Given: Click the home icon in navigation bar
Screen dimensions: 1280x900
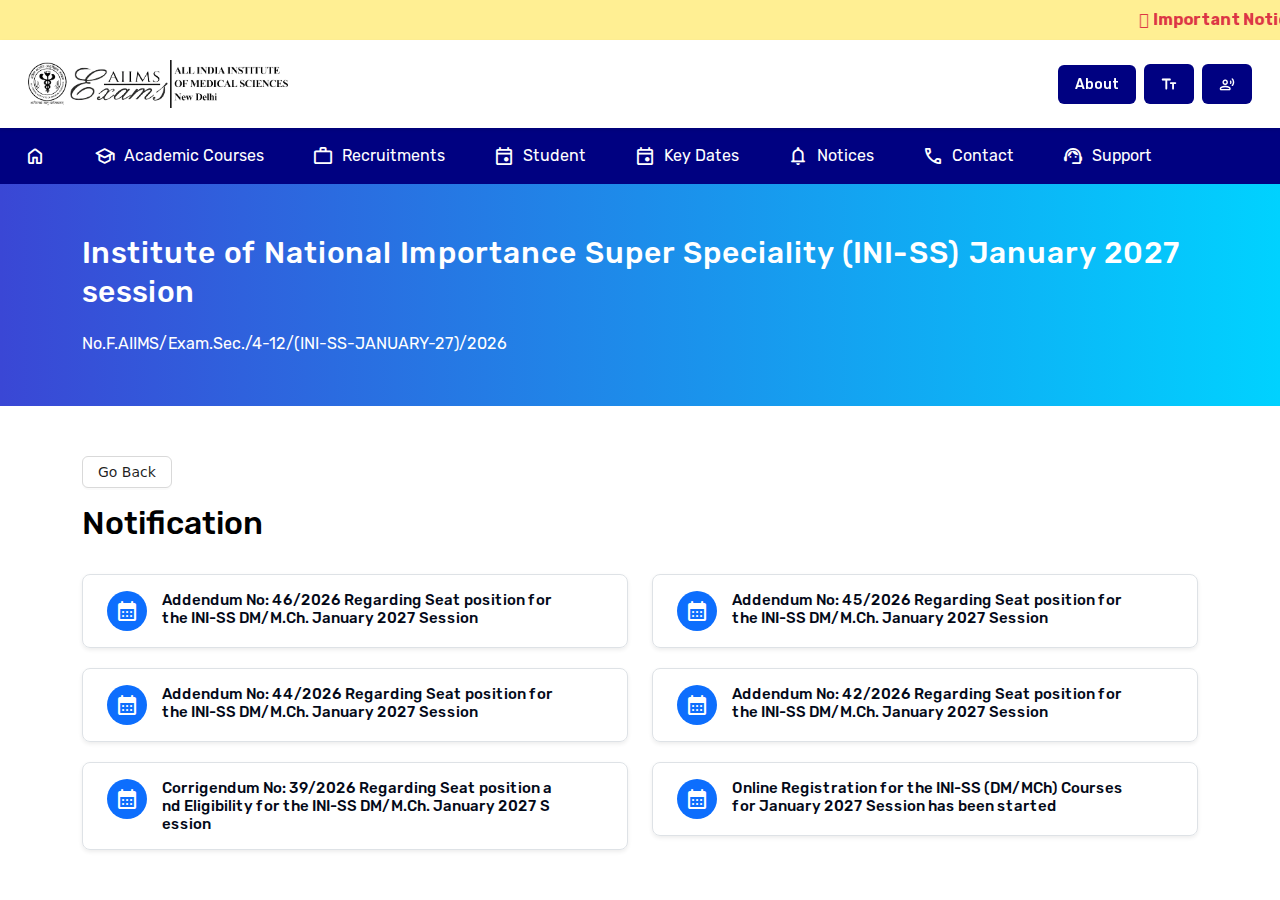Looking at the screenshot, I should pyautogui.click(x=35, y=156).
